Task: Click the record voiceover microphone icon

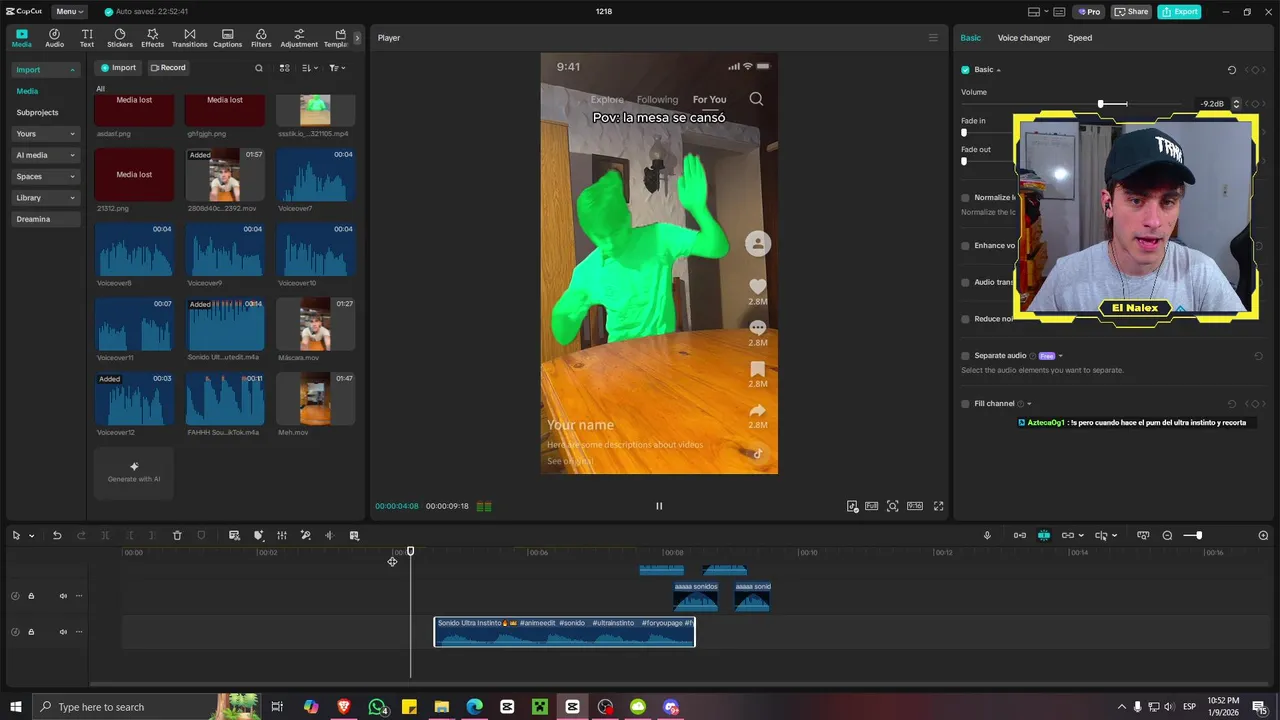Action: [987, 536]
